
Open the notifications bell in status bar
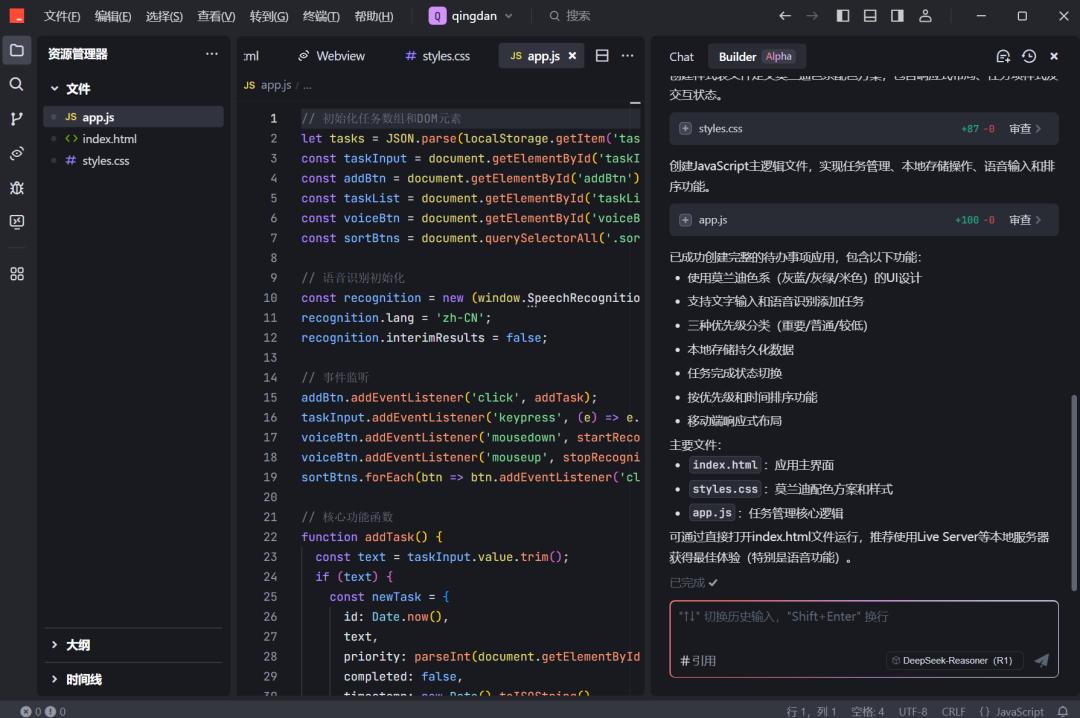point(1063,711)
